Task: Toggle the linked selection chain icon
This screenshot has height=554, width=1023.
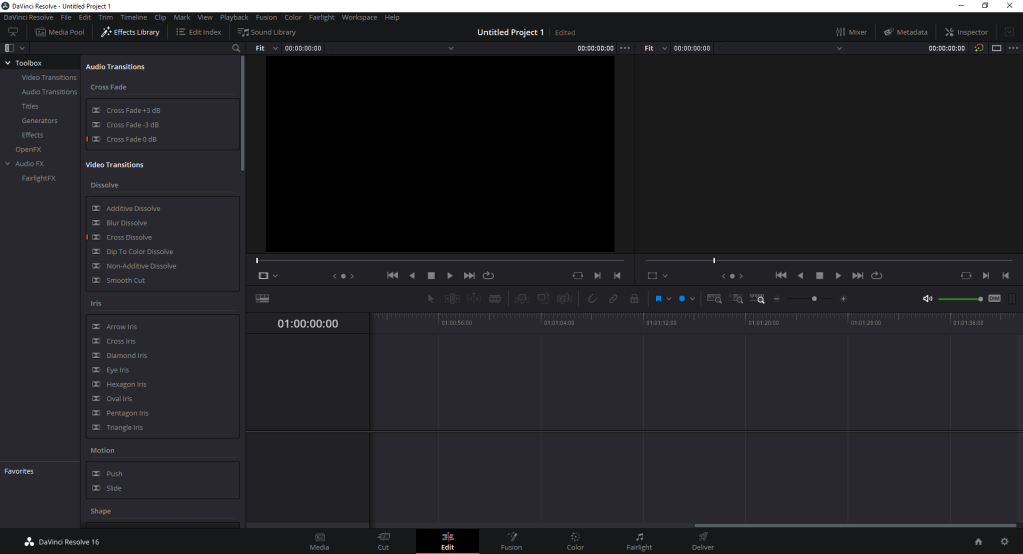Action: pyautogui.click(x=613, y=299)
